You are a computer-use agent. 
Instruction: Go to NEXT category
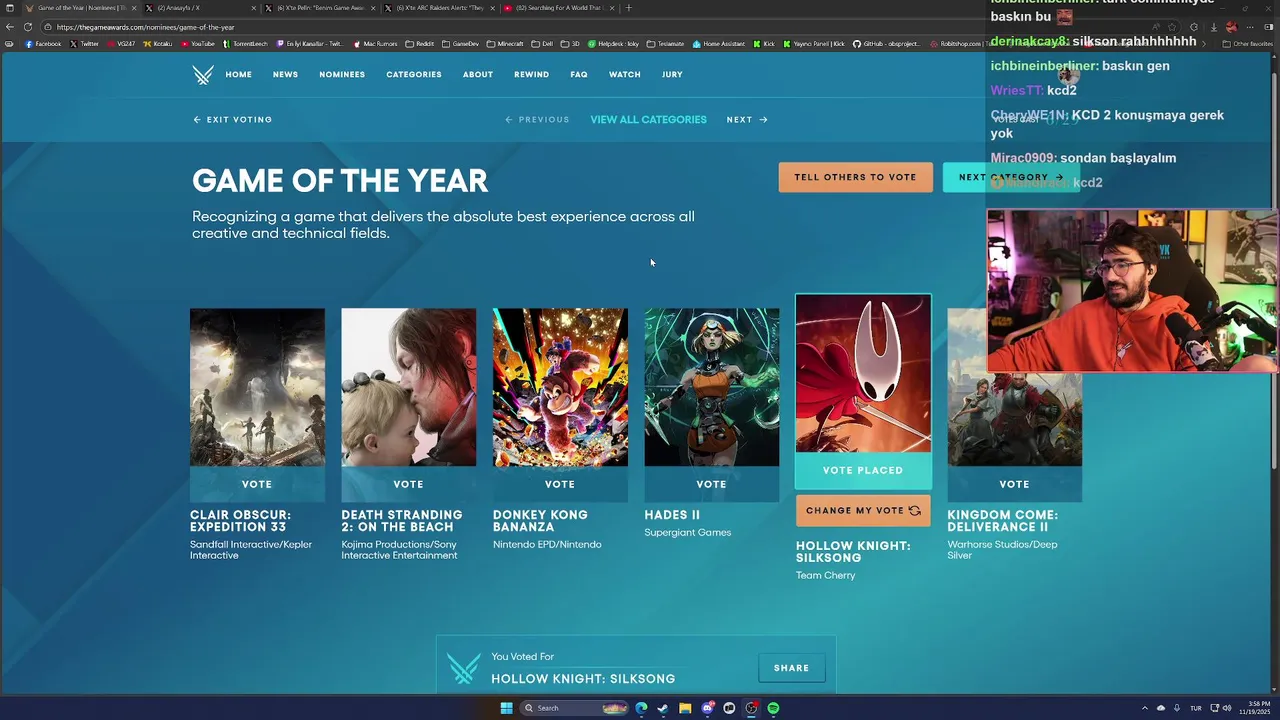[747, 120]
